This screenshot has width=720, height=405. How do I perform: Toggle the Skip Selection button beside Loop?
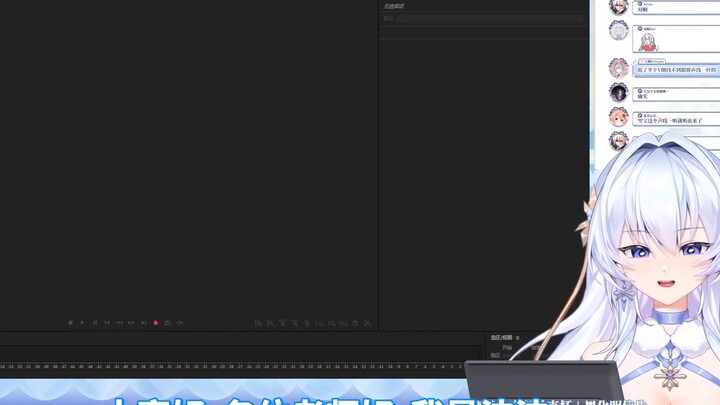[x=180, y=323]
